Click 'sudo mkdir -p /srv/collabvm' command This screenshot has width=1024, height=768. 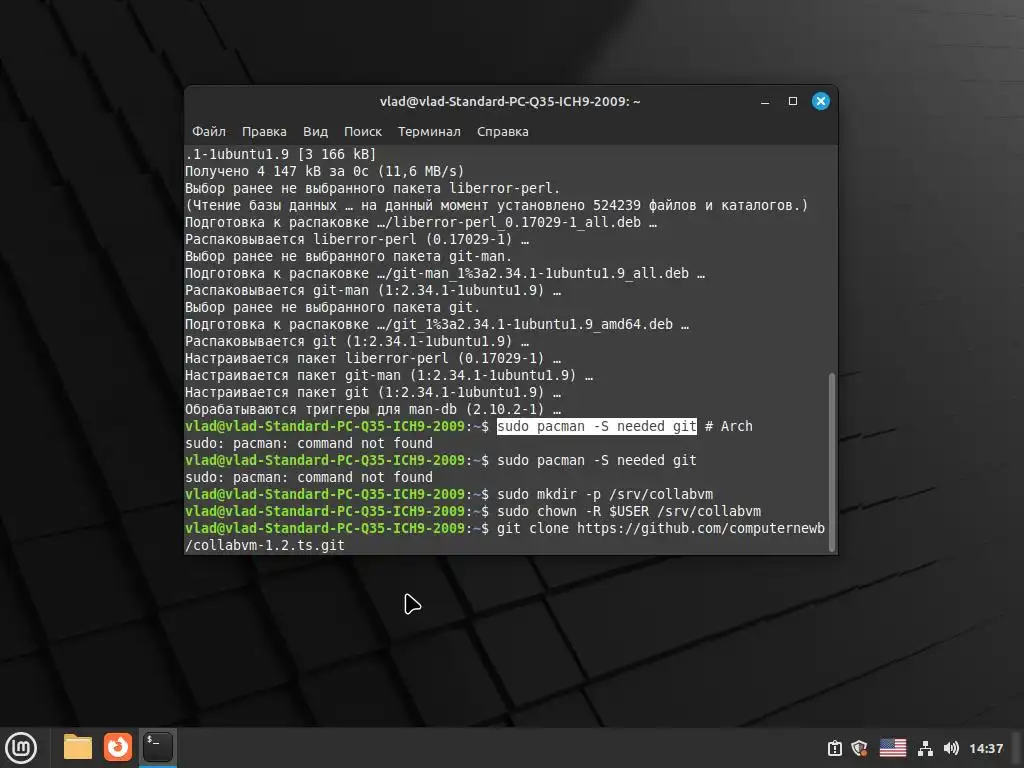[605, 494]
